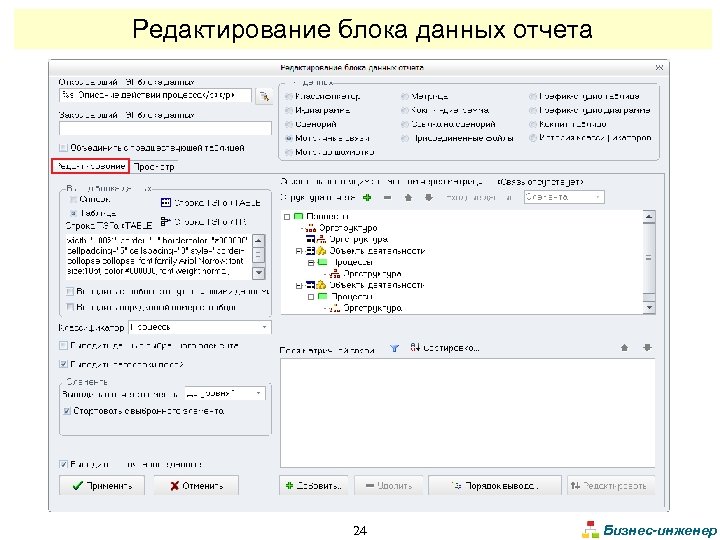Click the blue funnel filter icon
The height and width of the screenshot is (540, 720).
click(x=394, y=349)
